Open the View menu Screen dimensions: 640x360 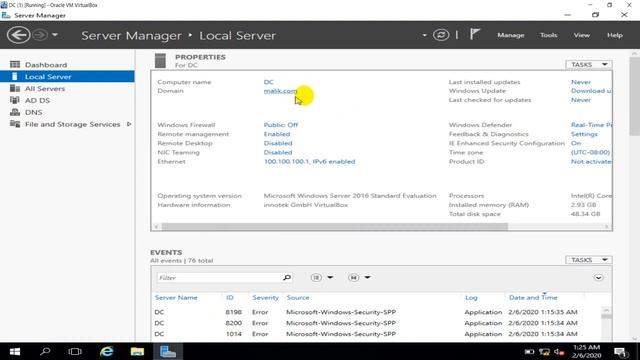pos(582,35)
